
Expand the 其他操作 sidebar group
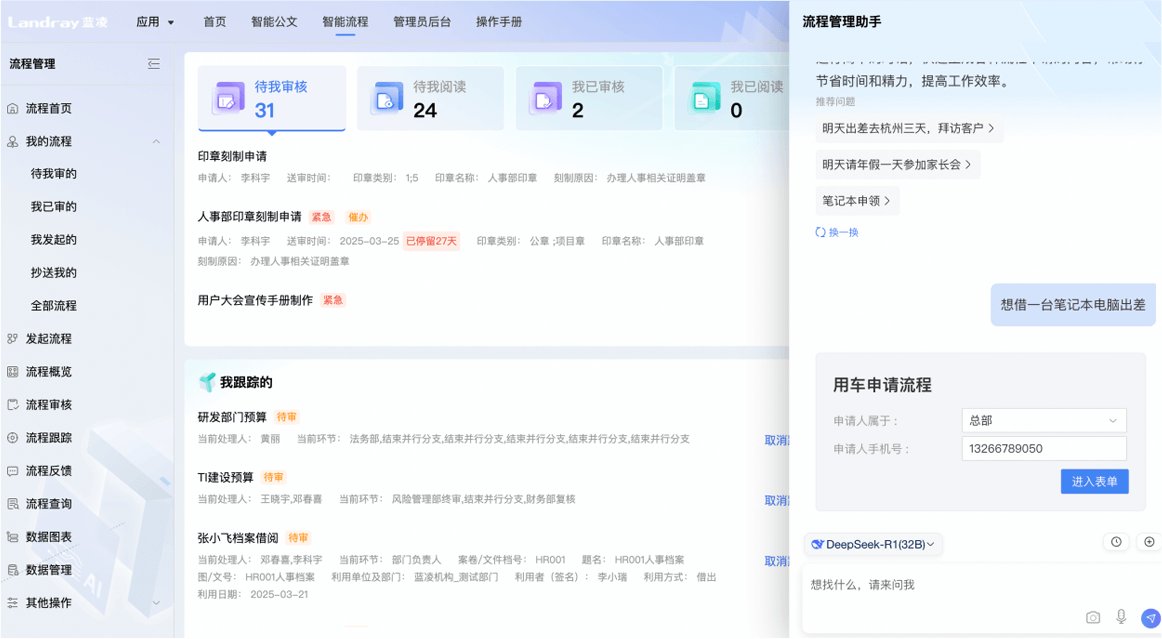coord(156,603)
